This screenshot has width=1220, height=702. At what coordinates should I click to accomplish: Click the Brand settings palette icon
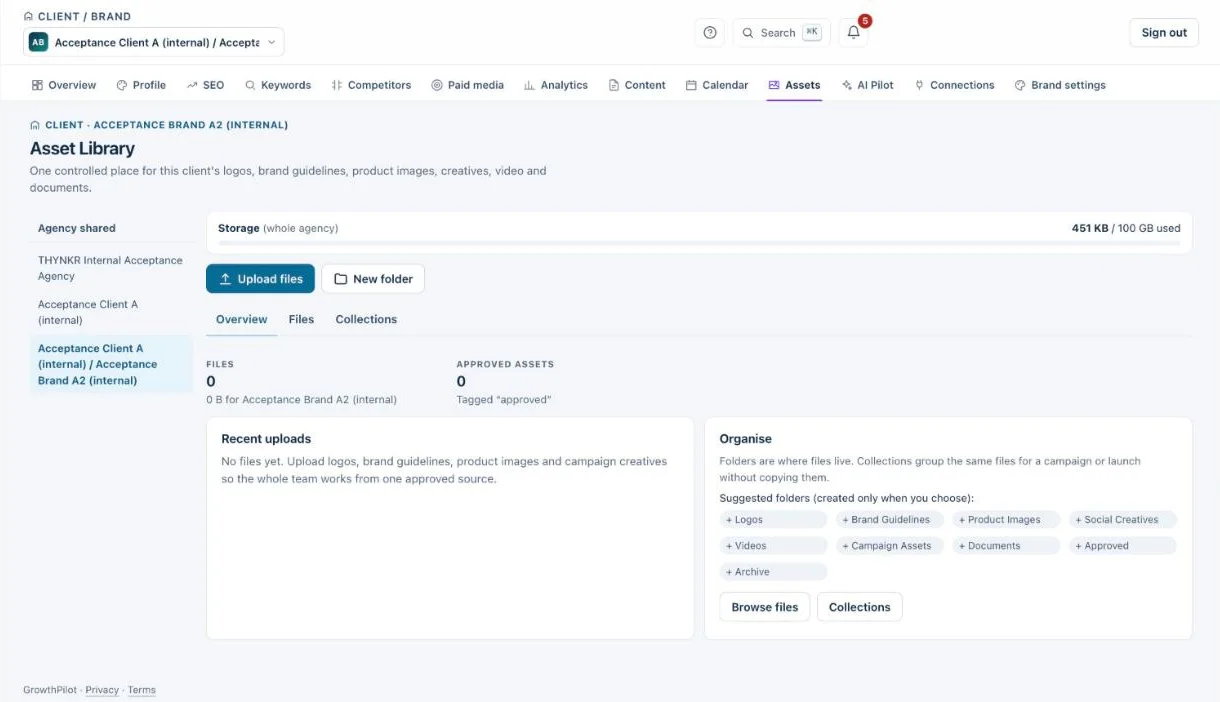point(1020,85)
